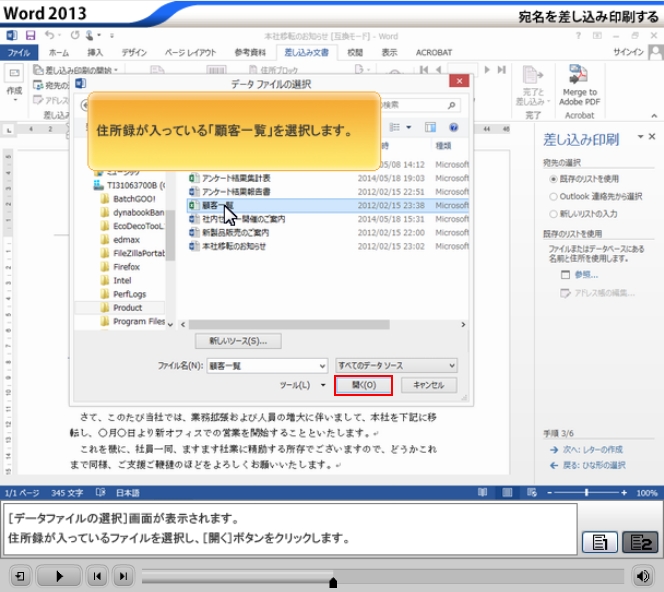Select 既存のリストを使用 radio button

pyautogui.click(x=553, y=179)
